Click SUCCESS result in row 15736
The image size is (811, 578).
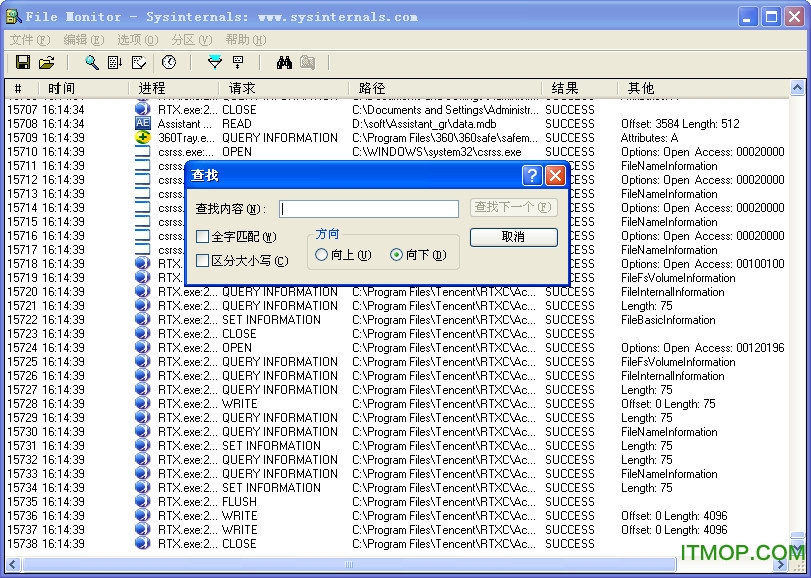[569, 515]
